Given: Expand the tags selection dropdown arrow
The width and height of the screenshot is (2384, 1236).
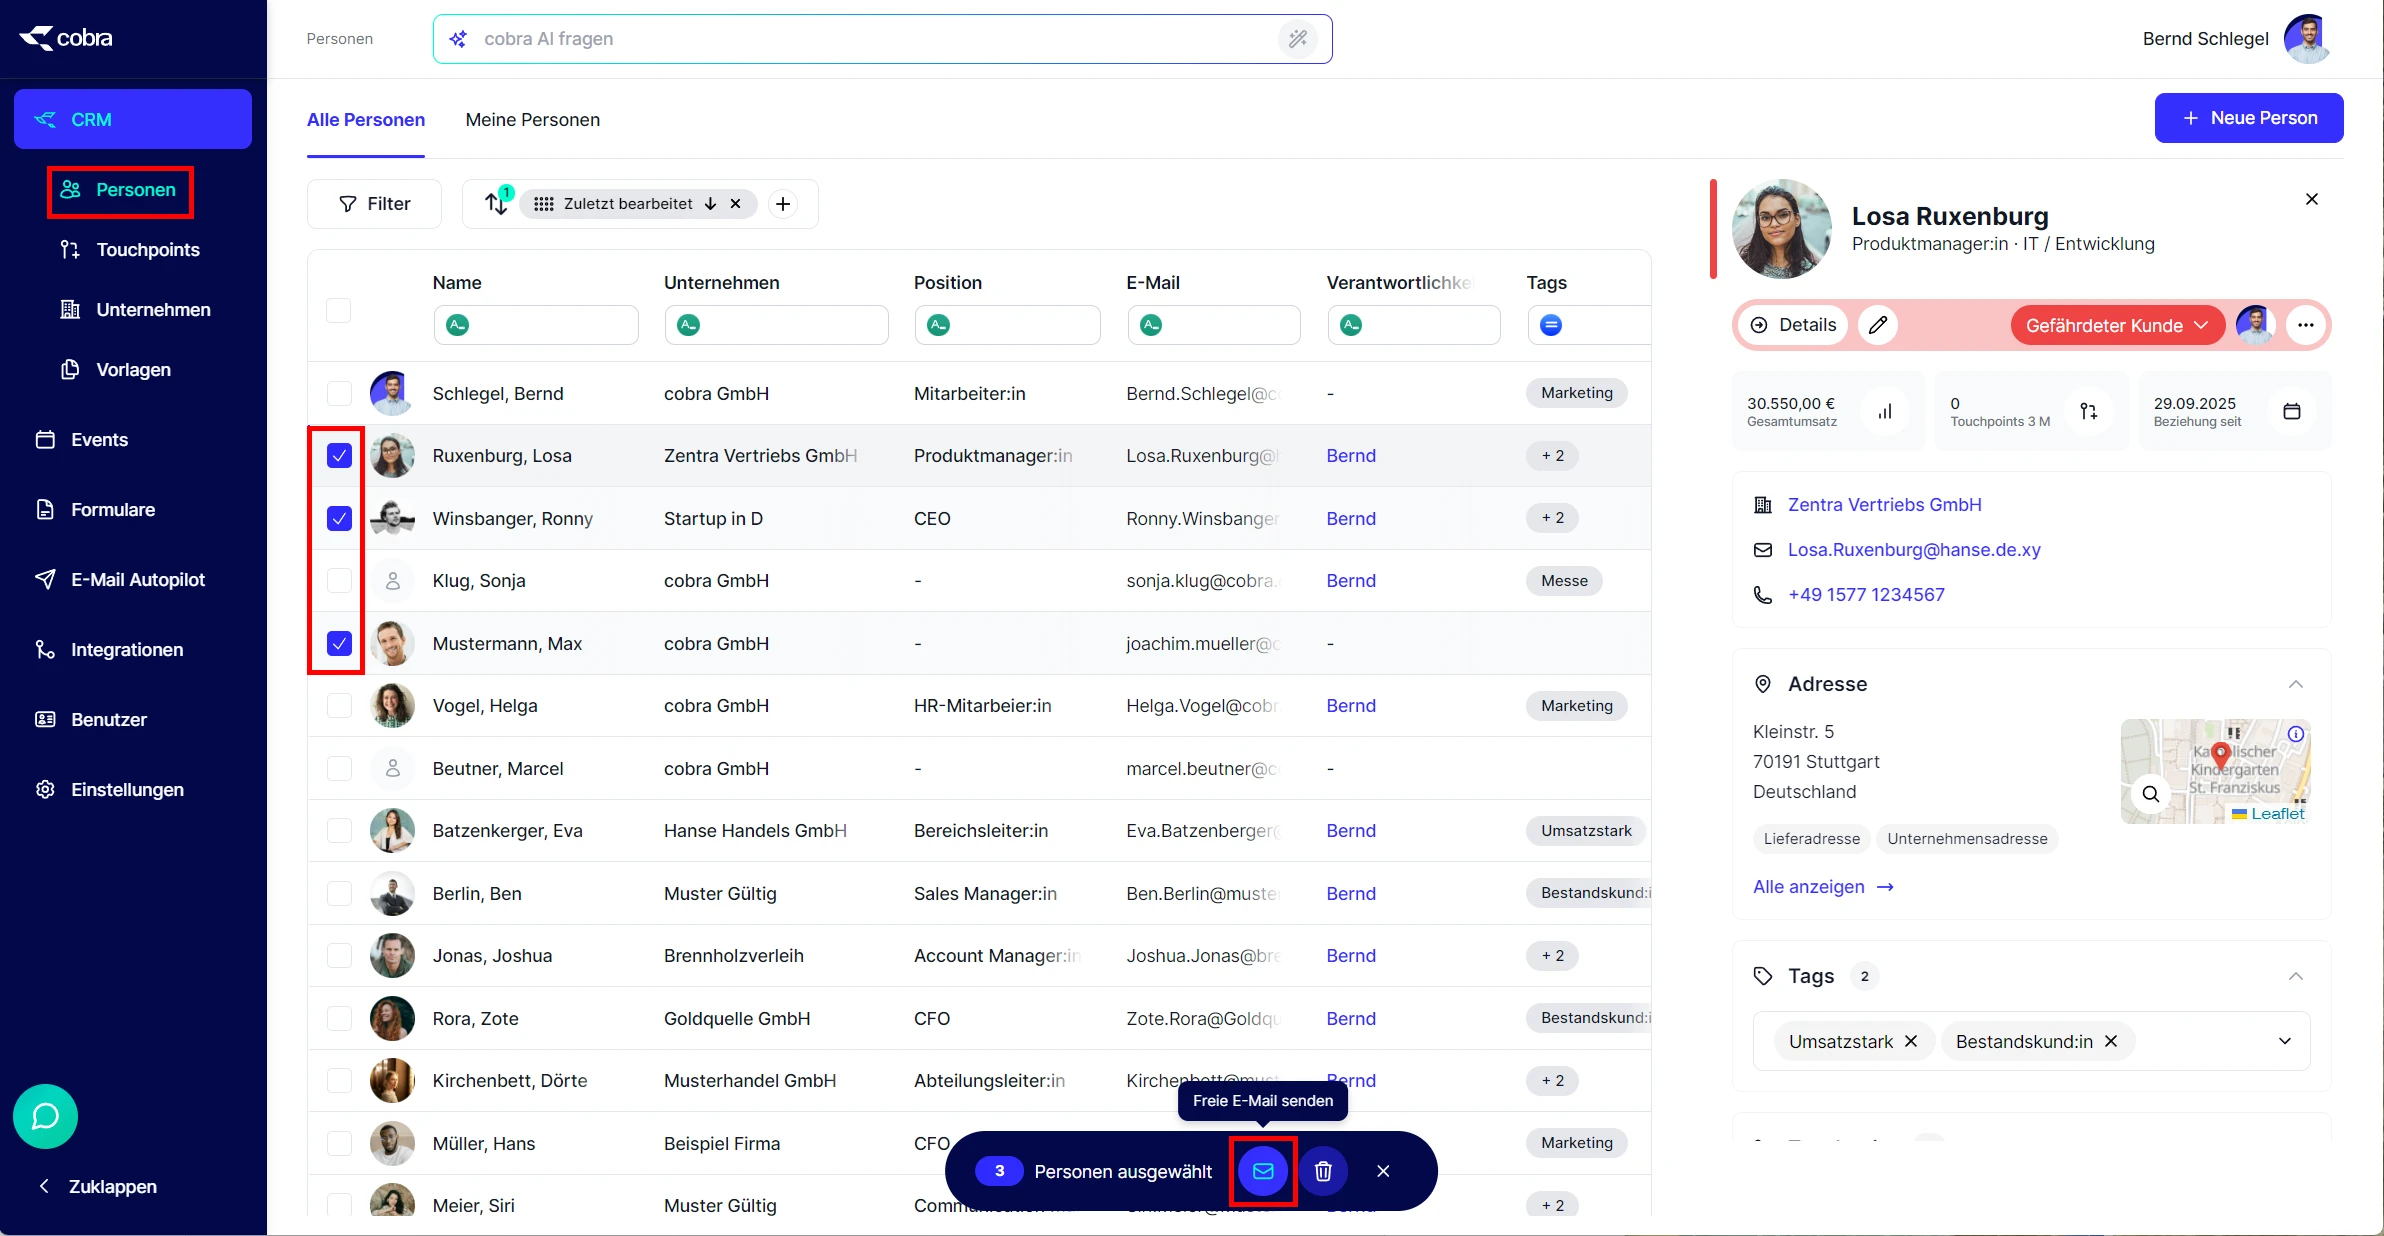Looking at the screenshot, I should coord(2284,1041).
